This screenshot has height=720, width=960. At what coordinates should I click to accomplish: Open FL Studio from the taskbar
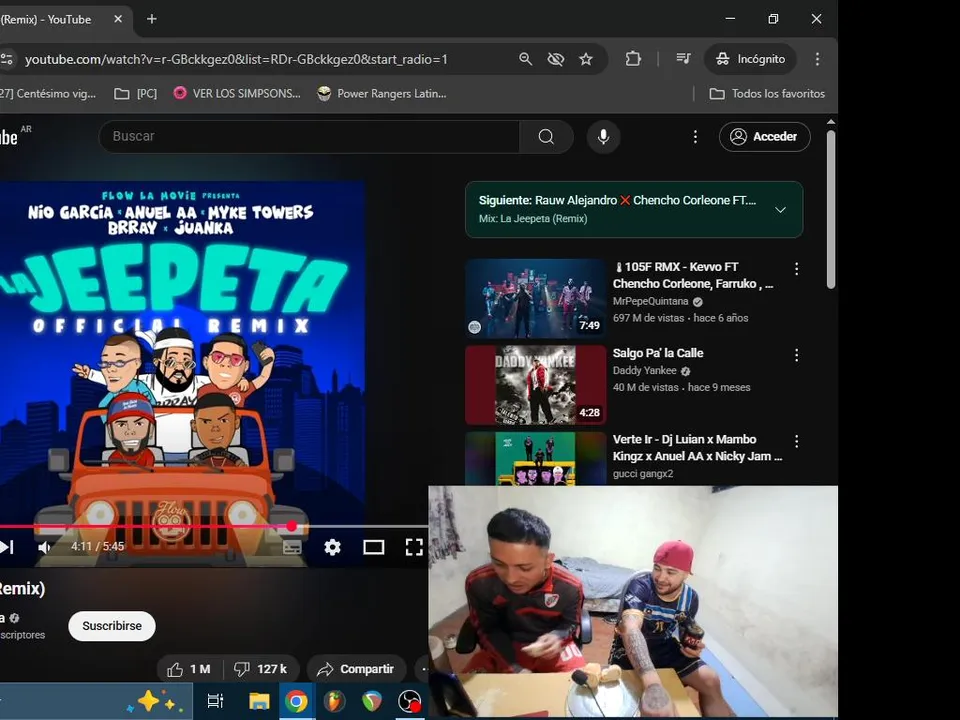coord(334,700)
